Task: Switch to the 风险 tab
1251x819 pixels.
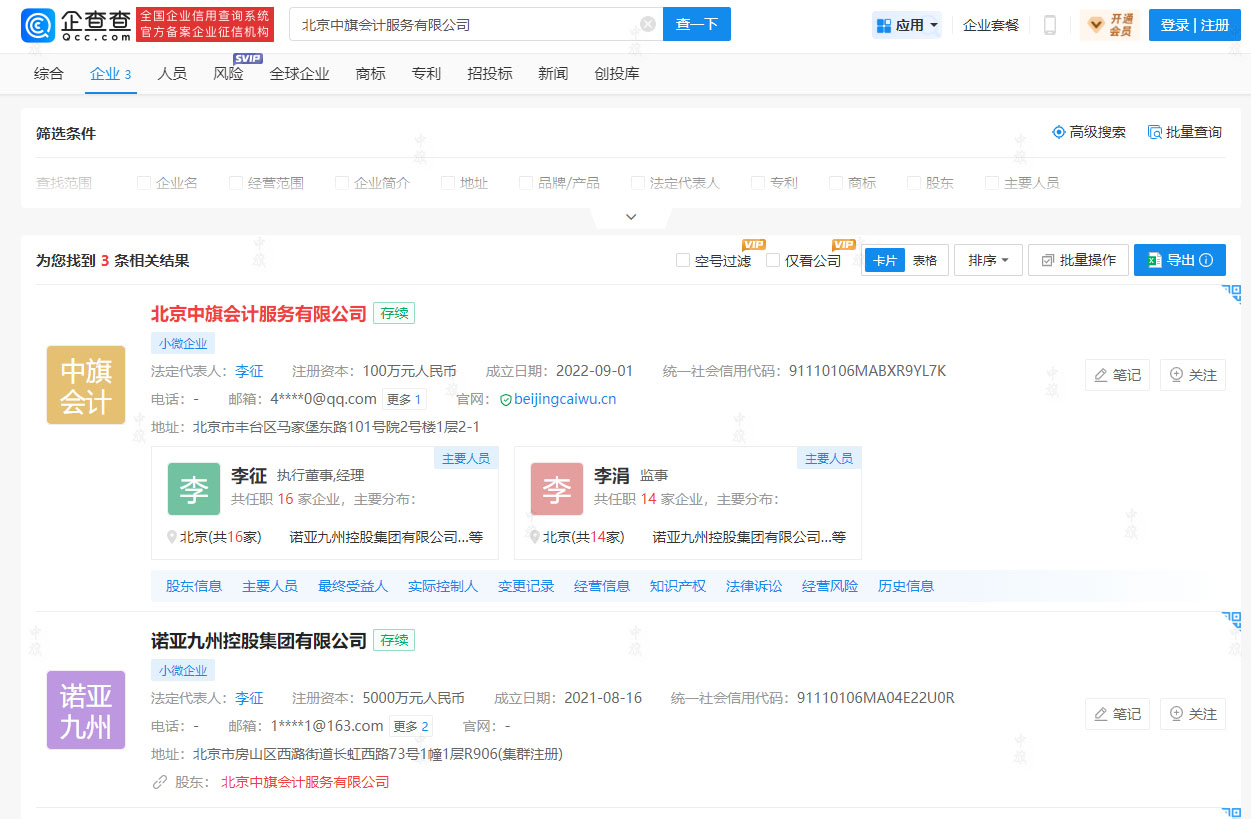Action: [228, 73]
